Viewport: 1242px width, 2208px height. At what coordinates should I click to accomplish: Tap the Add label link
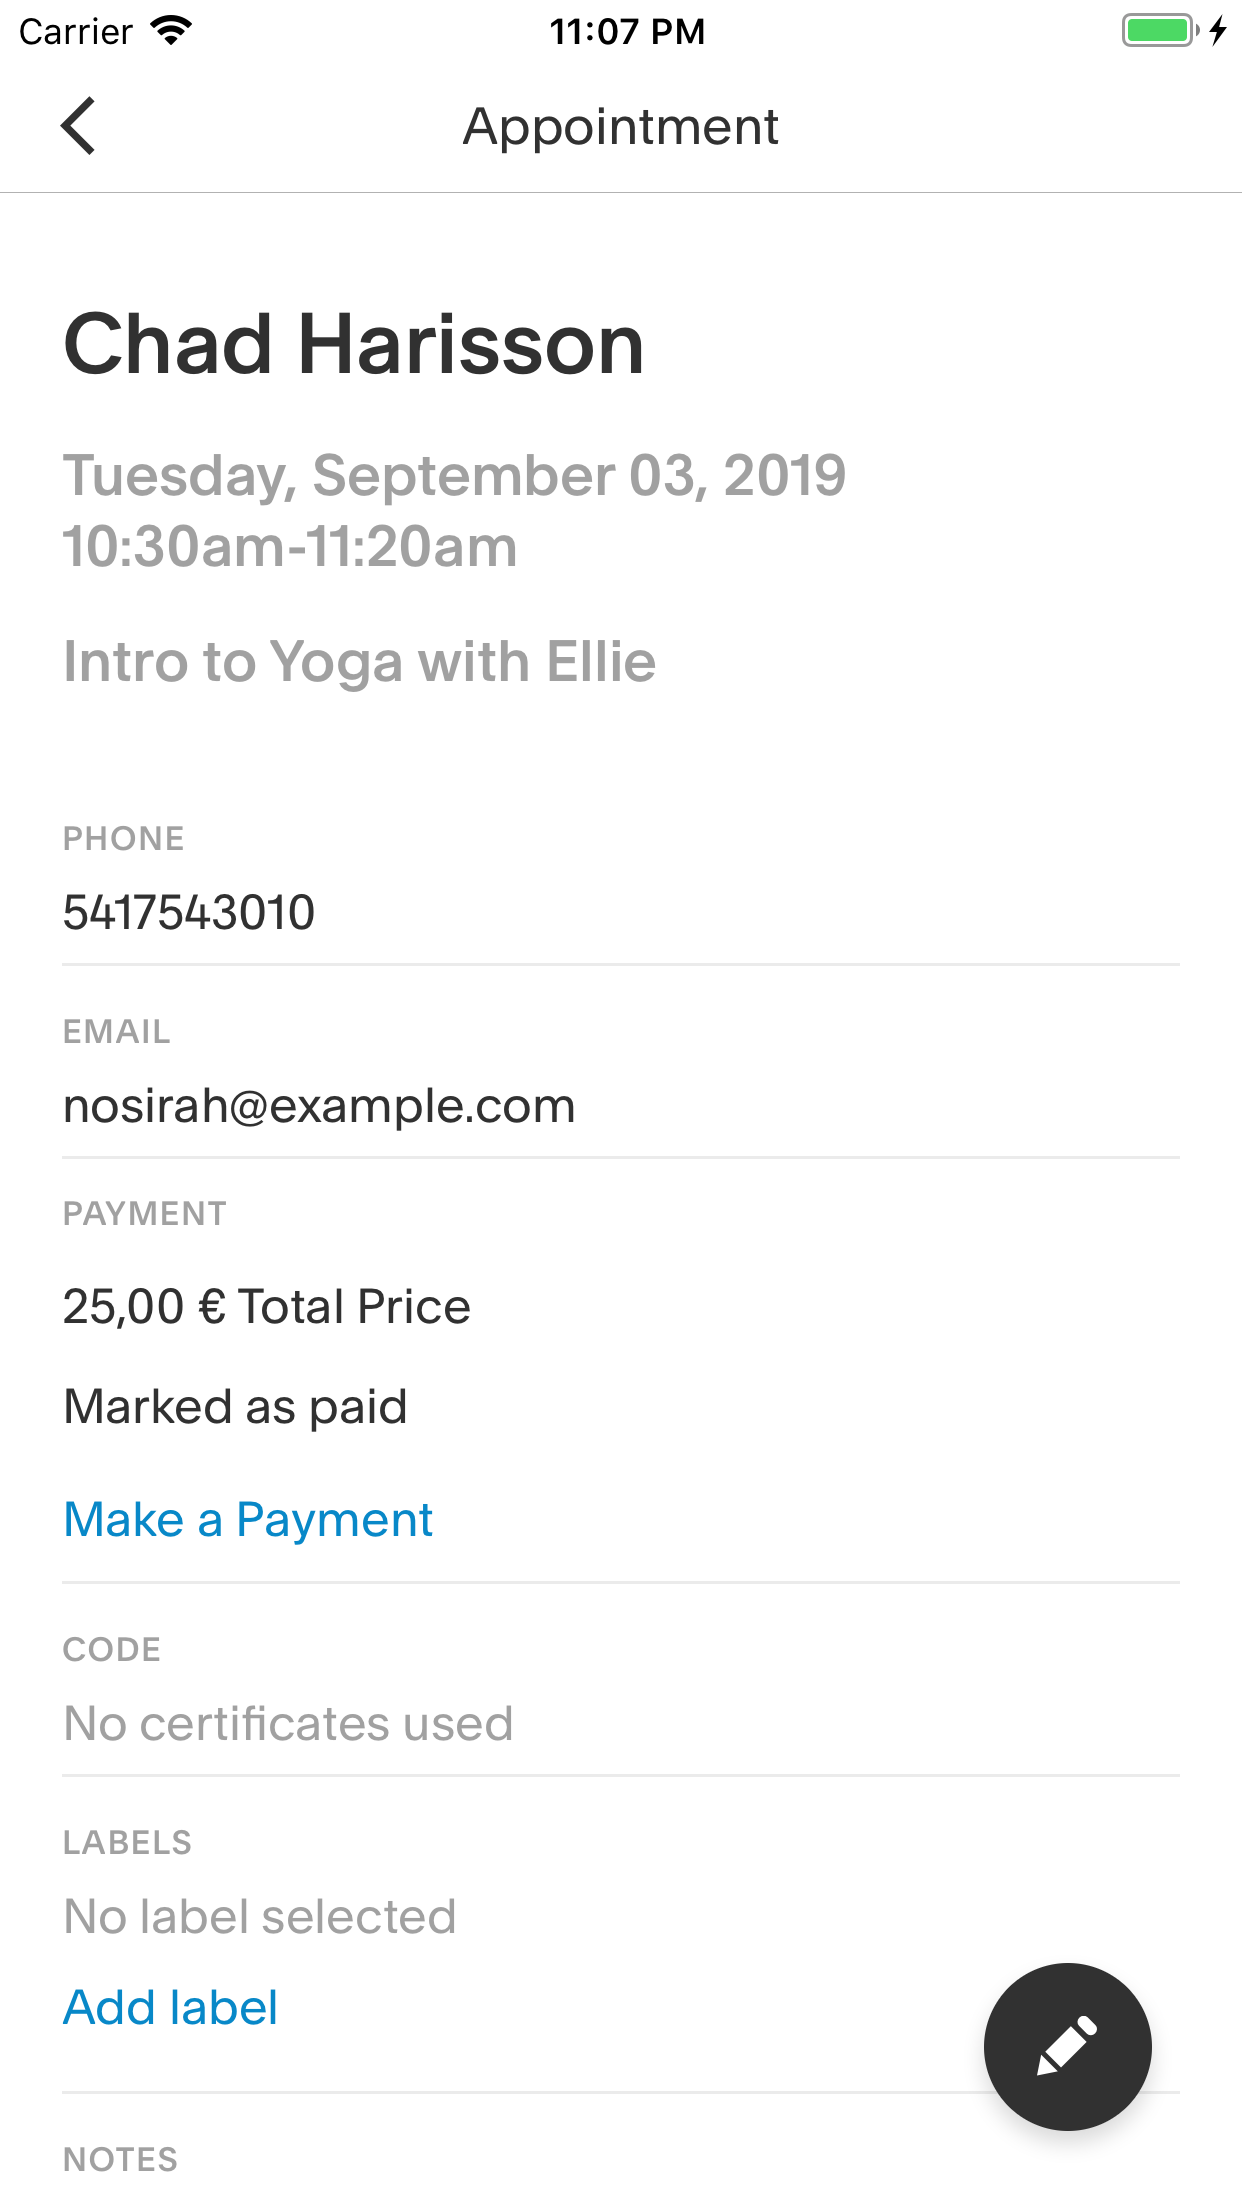171,2007
